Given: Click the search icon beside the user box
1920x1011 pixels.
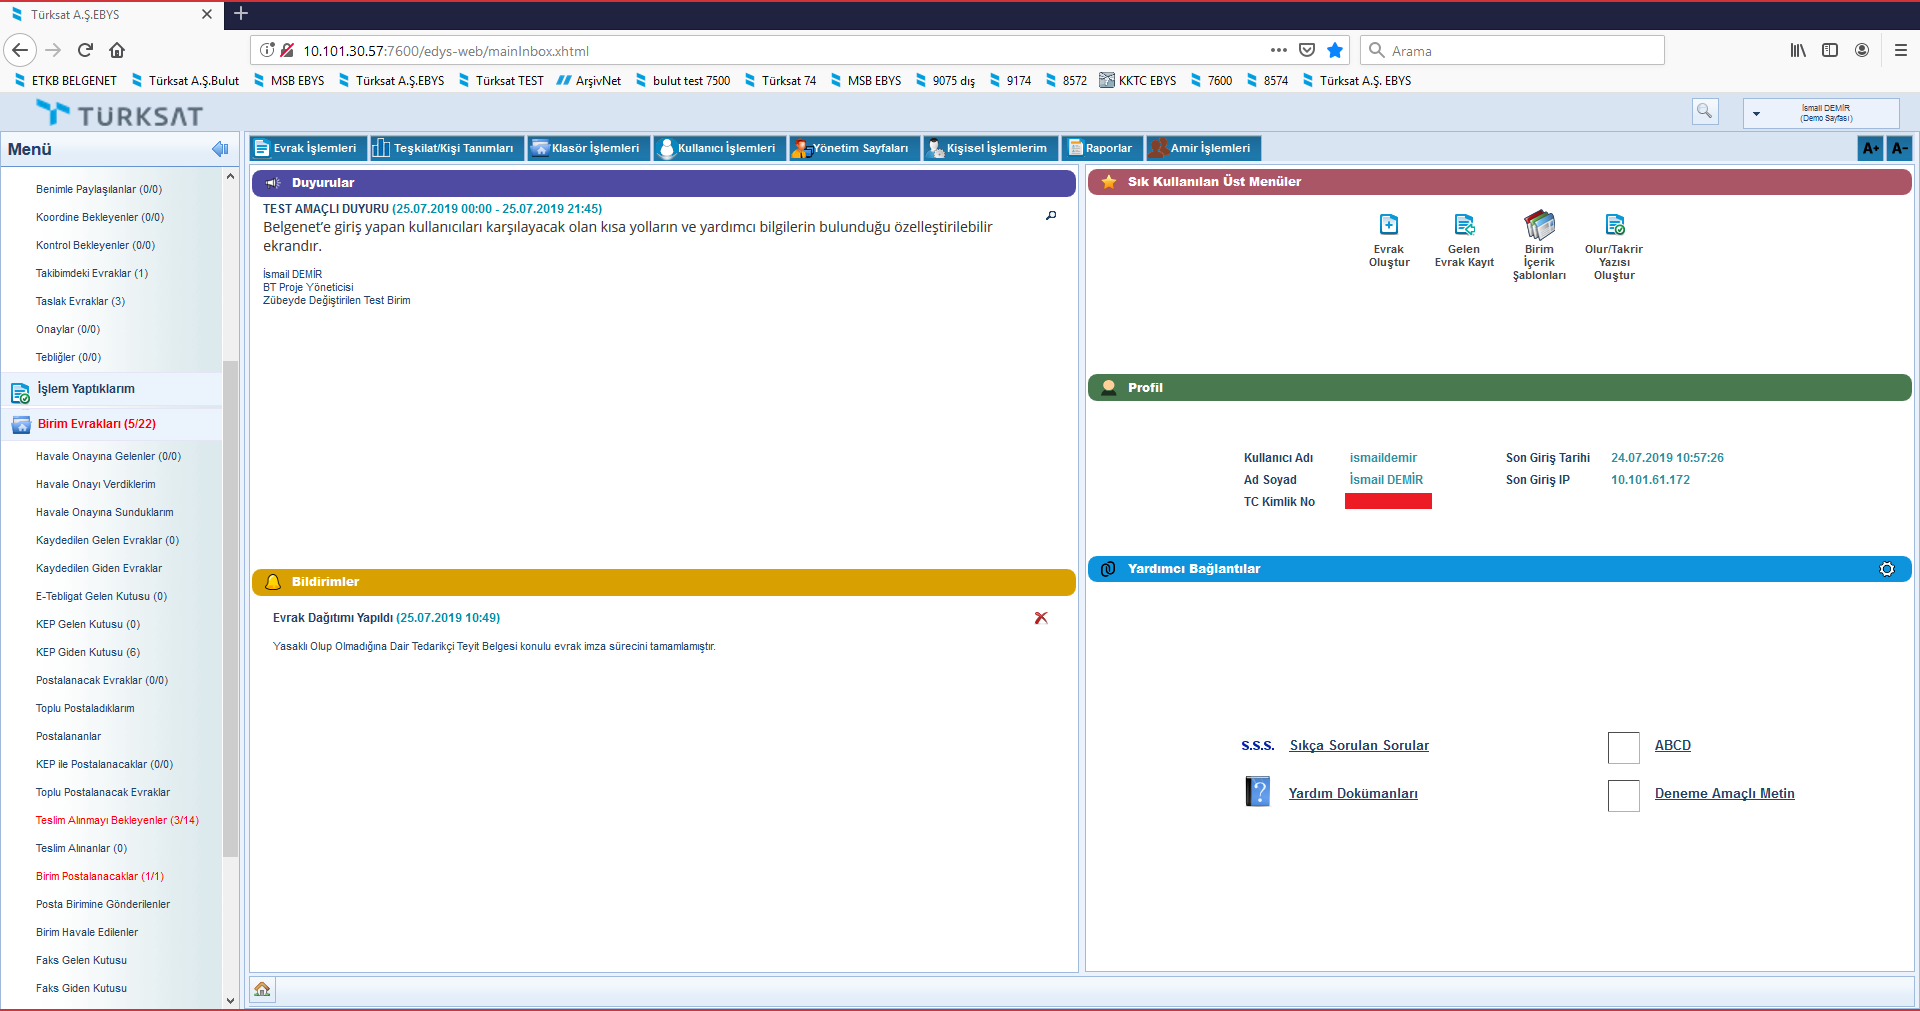Looking at the screenshot, I should (1704, 111).
